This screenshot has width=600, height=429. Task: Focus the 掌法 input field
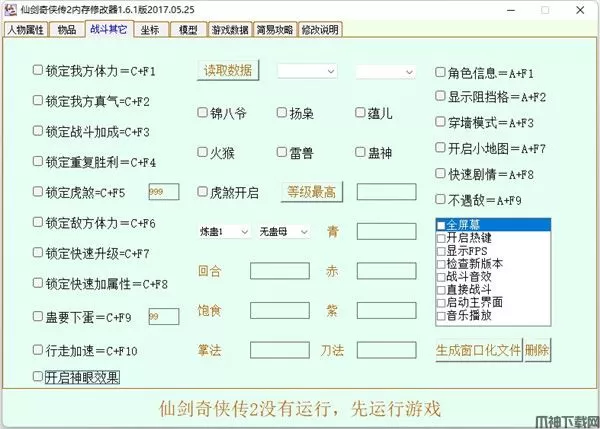click(280, 350)
